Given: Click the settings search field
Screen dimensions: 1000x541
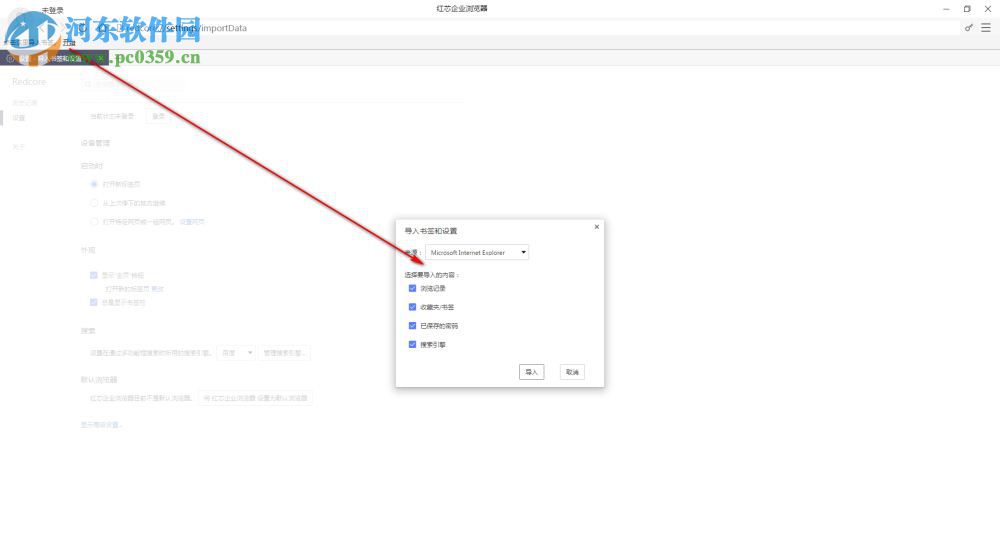Looking at the screenshot, I should point(132,83).
